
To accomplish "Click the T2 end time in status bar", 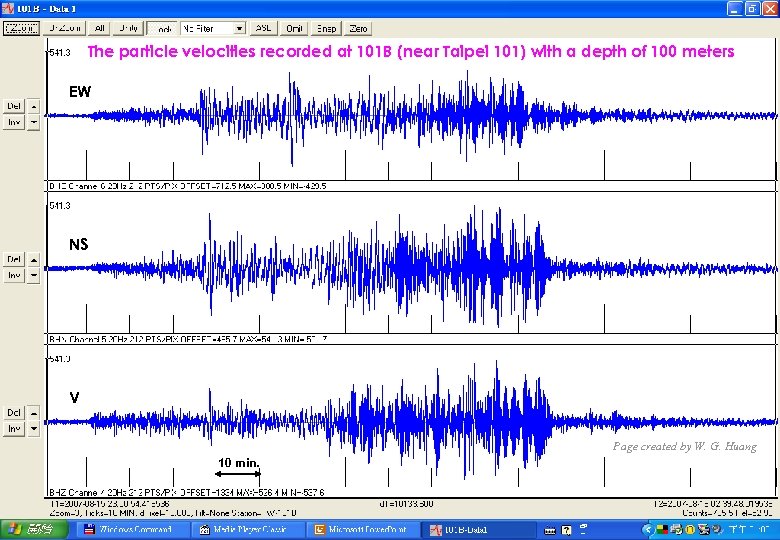I will [x=713, y=504].
